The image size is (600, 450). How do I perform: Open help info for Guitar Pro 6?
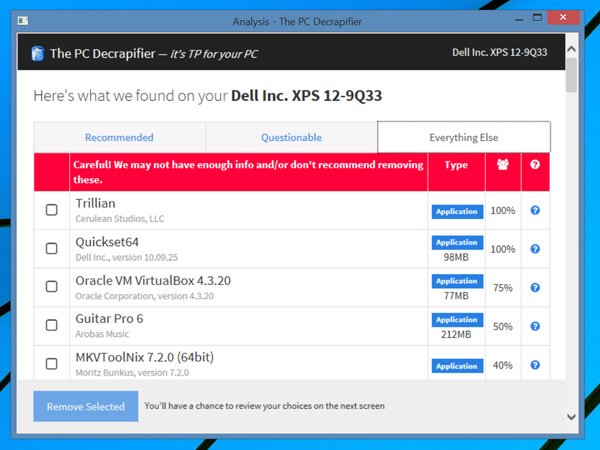click(535, 326)
